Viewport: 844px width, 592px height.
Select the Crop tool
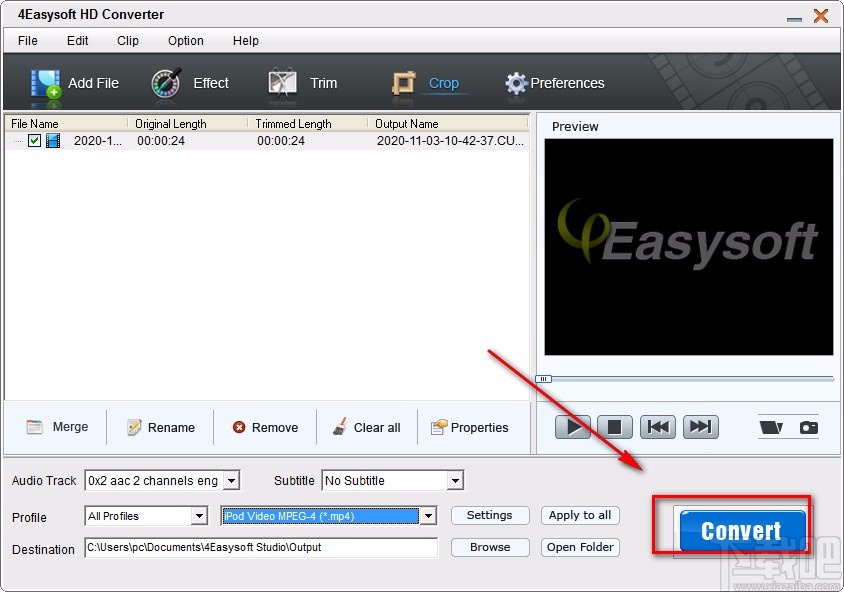point(425,83)
